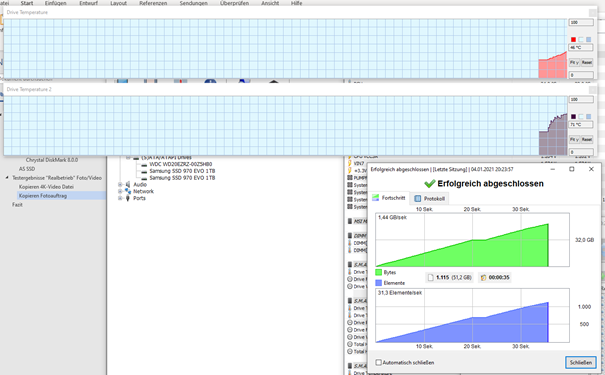Image resolution: width=605 pixels, height=375 pixels.
Task: Pick blue grid color swatch in Drive Temperature
Action: [x=588, y=39]
